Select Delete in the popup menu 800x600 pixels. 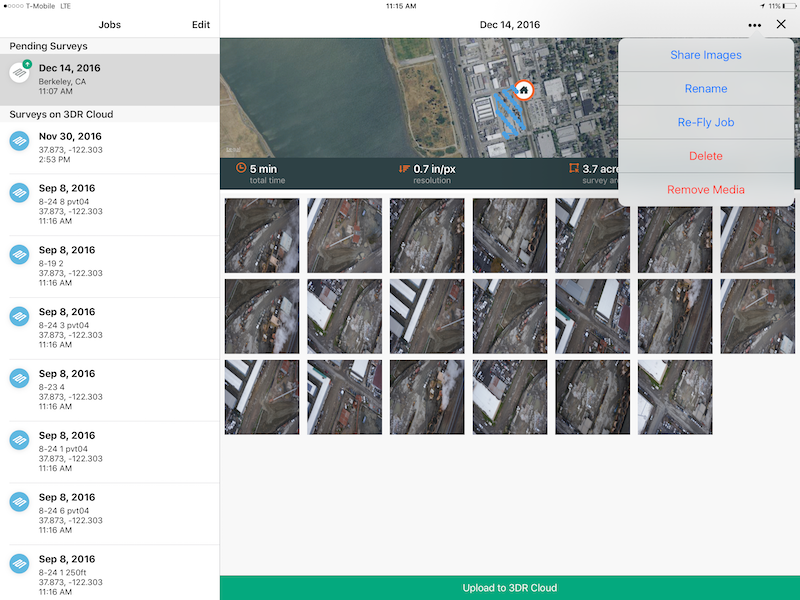(706, 156)
